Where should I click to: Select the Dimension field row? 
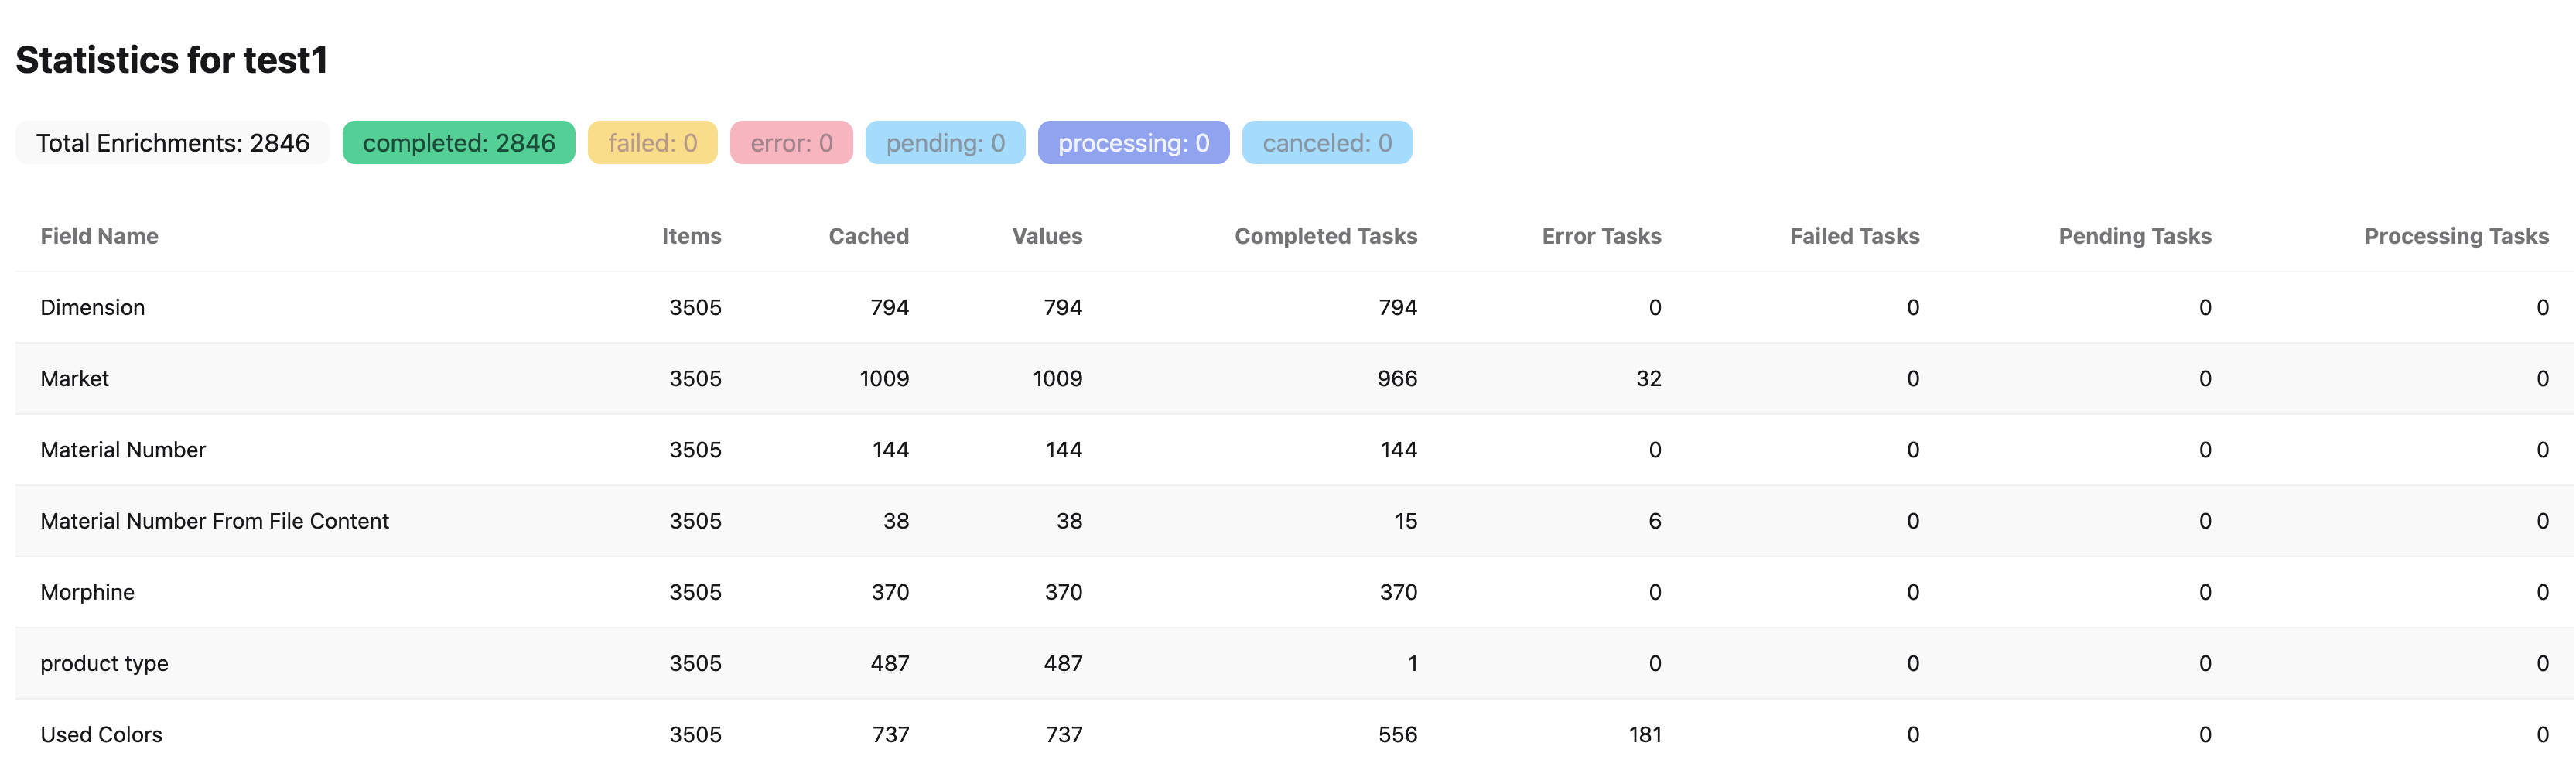[92, 307]
